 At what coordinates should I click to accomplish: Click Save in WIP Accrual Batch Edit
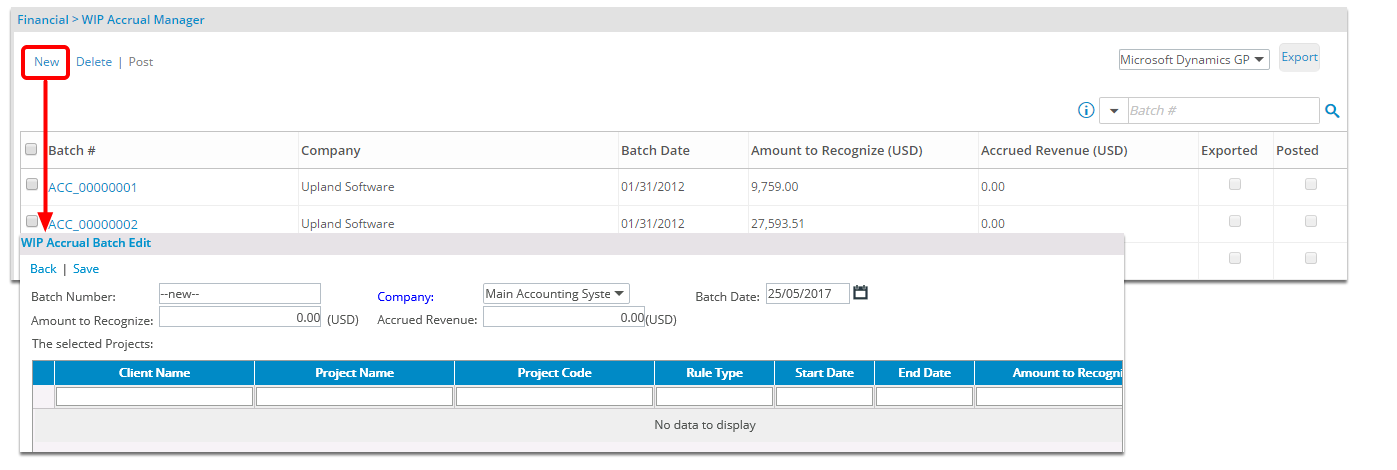pos(86,269)
